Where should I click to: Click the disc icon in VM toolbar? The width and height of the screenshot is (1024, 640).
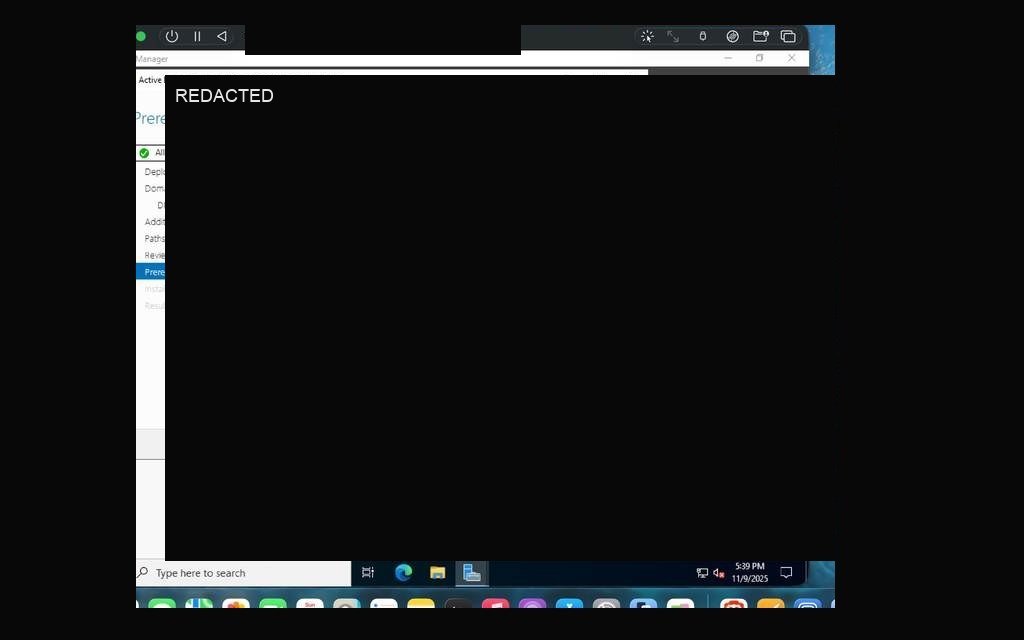click(733, 37)
